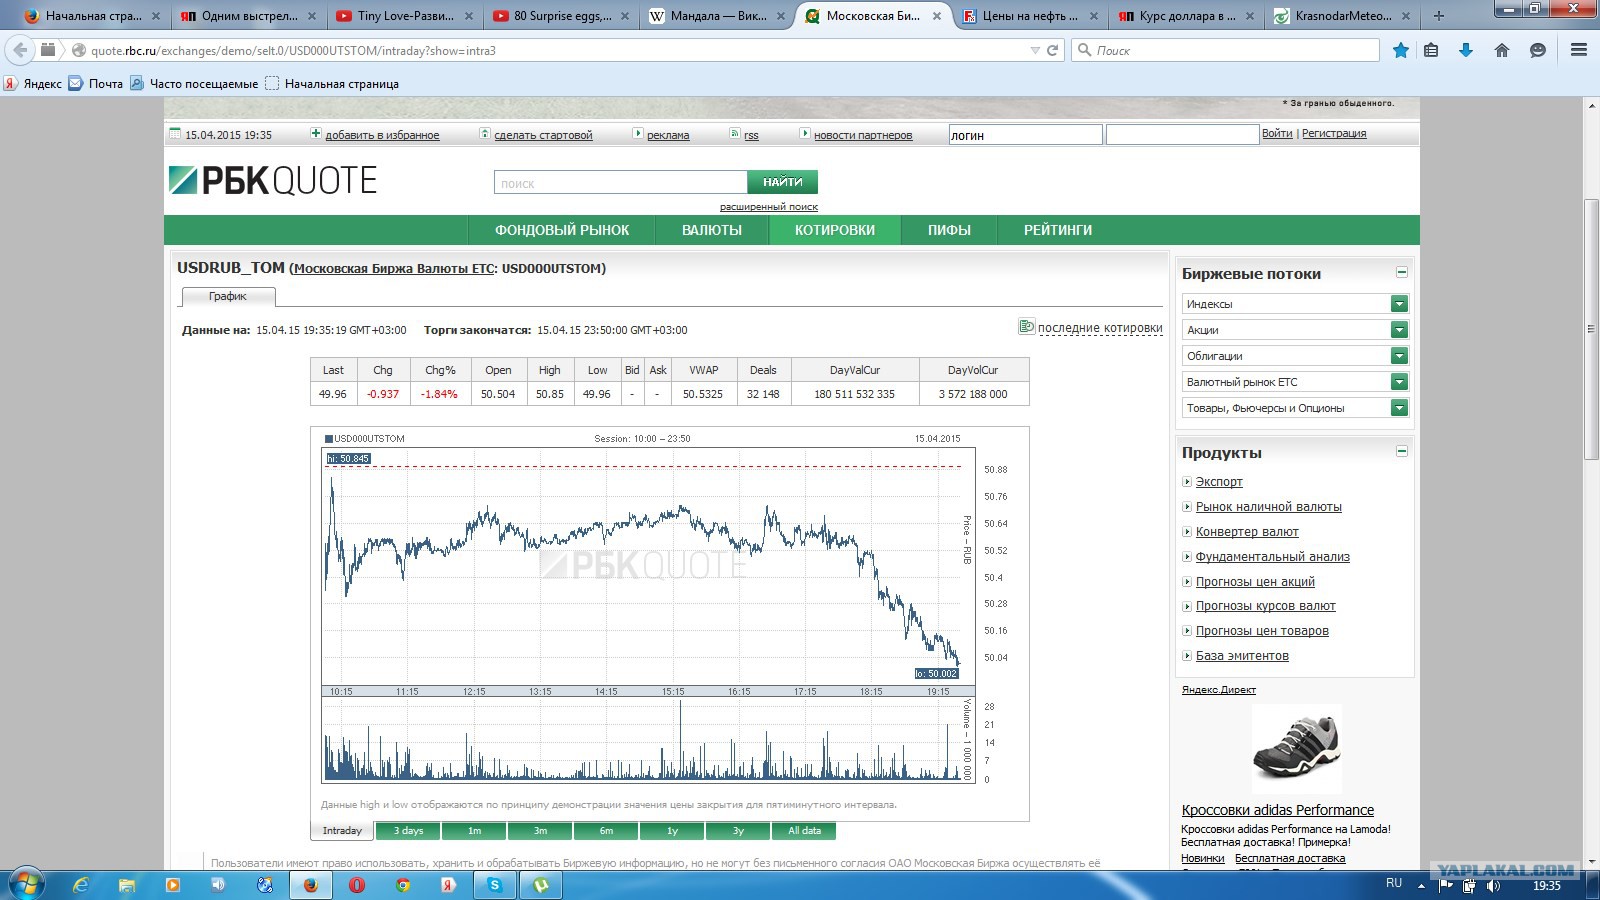Open uTorrent from the taskbar
Image resolution: width=1600 pixels, height=900 pixels.
pyautogui.click(x=541, y=885)
